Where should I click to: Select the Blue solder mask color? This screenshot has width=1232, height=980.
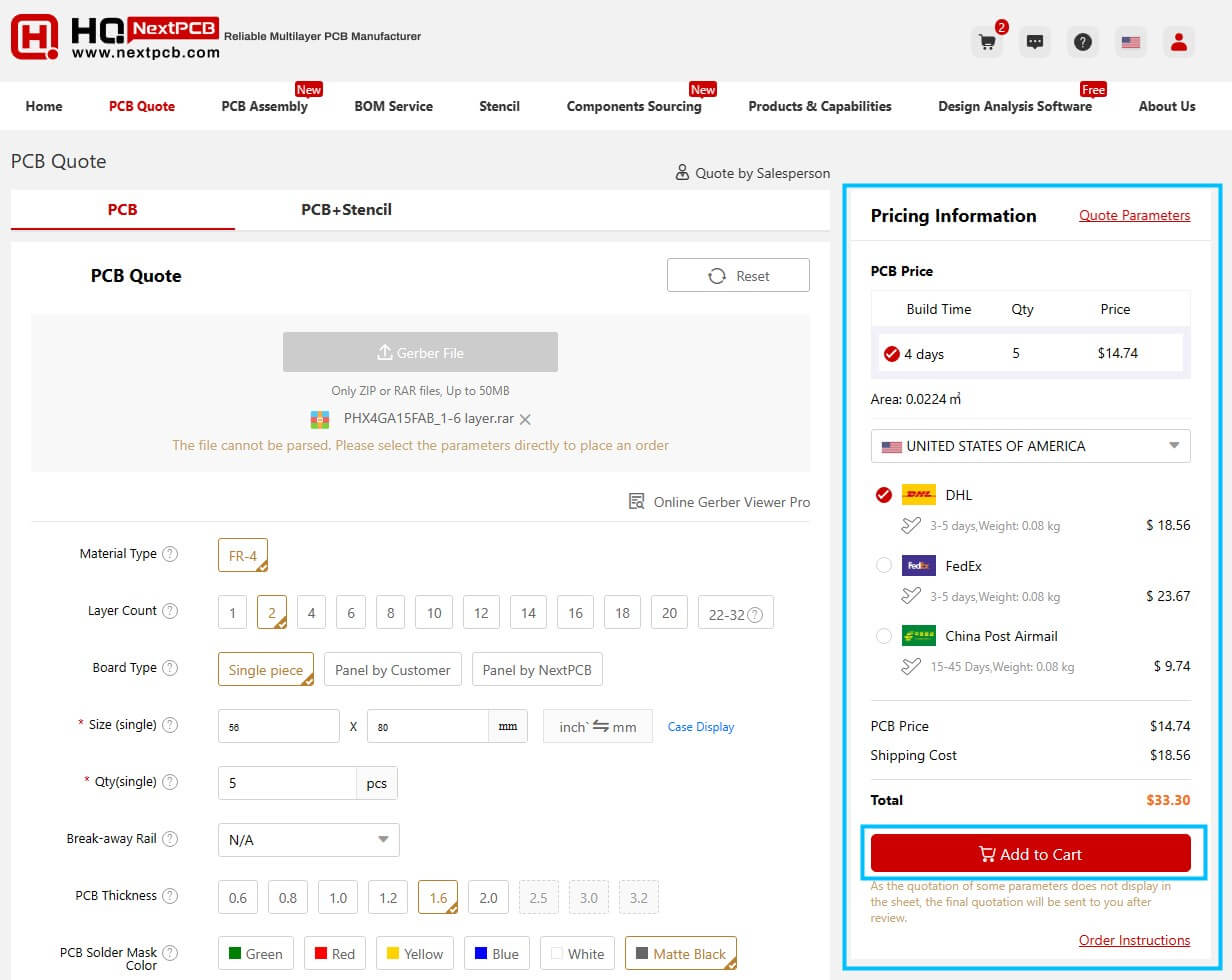point(496,954)
